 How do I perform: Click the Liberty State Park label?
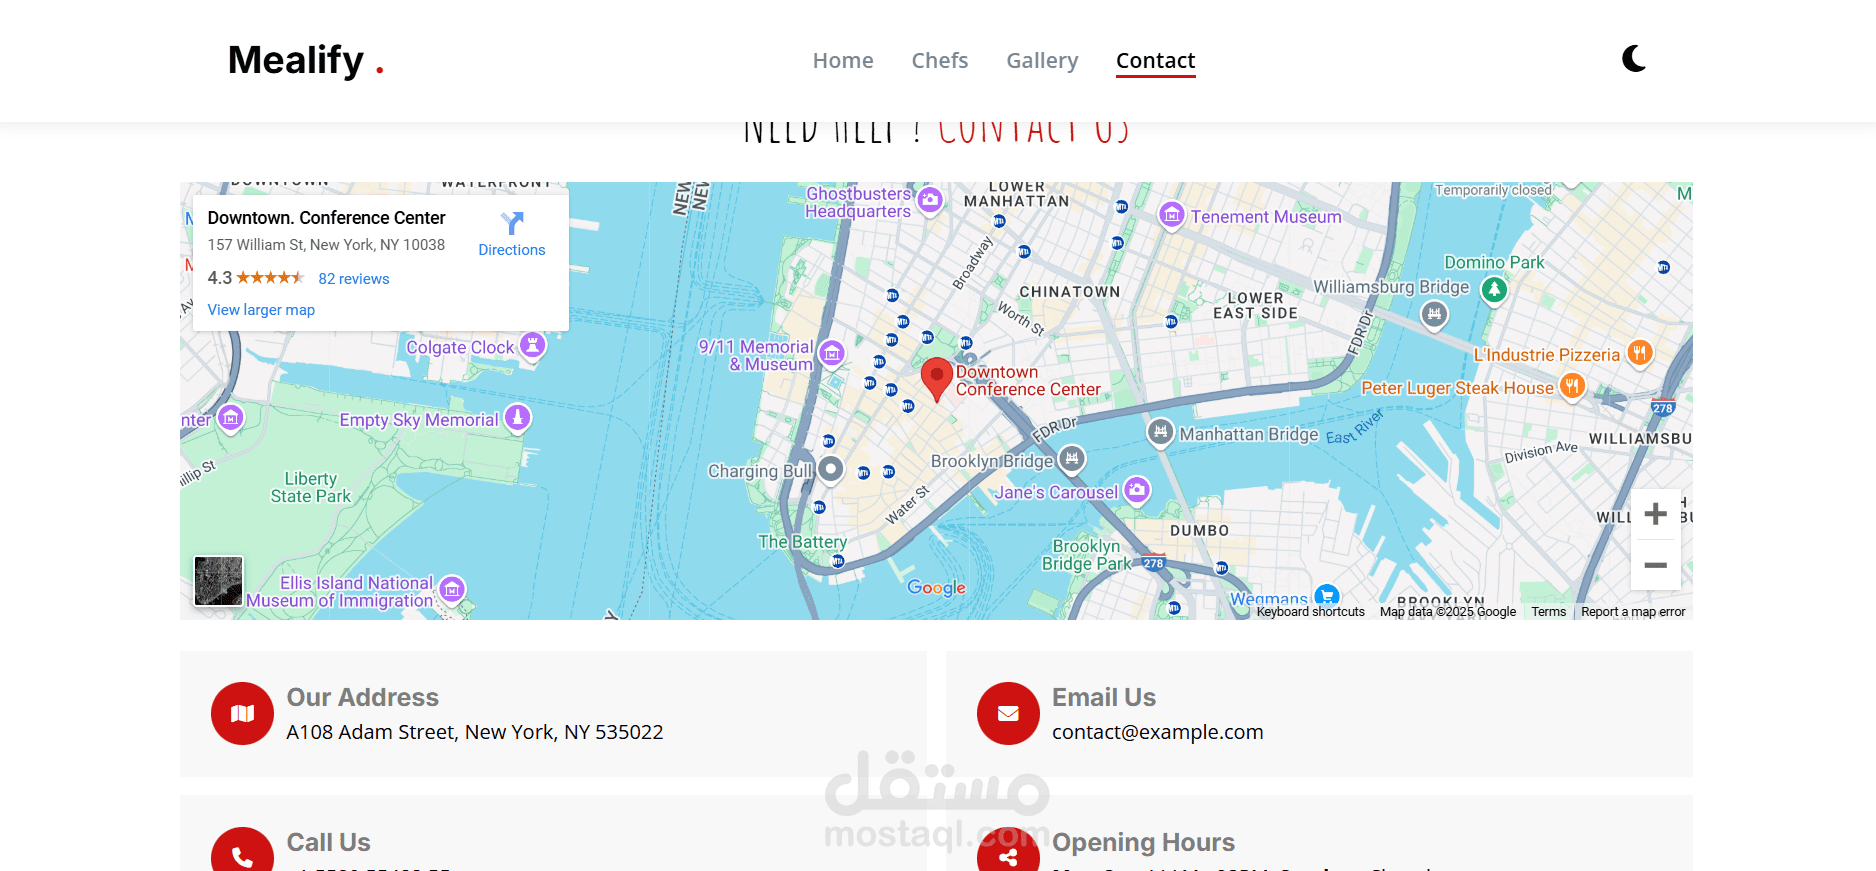(x=311, y=487)
